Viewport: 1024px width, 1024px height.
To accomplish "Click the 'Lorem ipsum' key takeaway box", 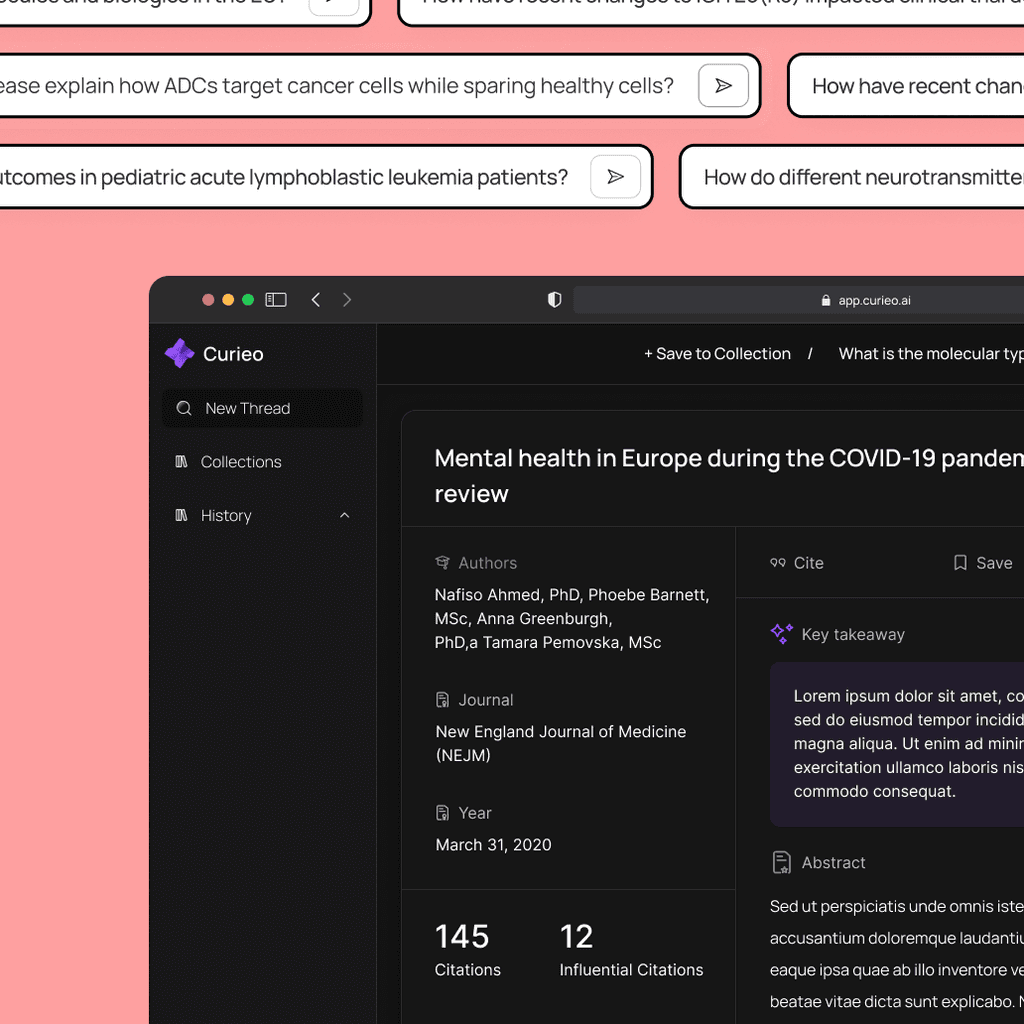I will point(897,744).
